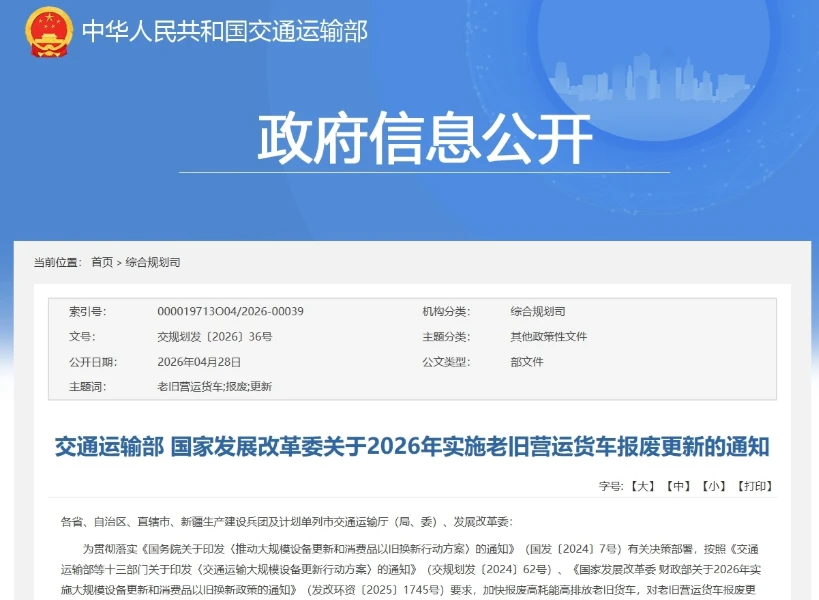
Task: Click 部文件 document type value
Action: coord(527,362)
